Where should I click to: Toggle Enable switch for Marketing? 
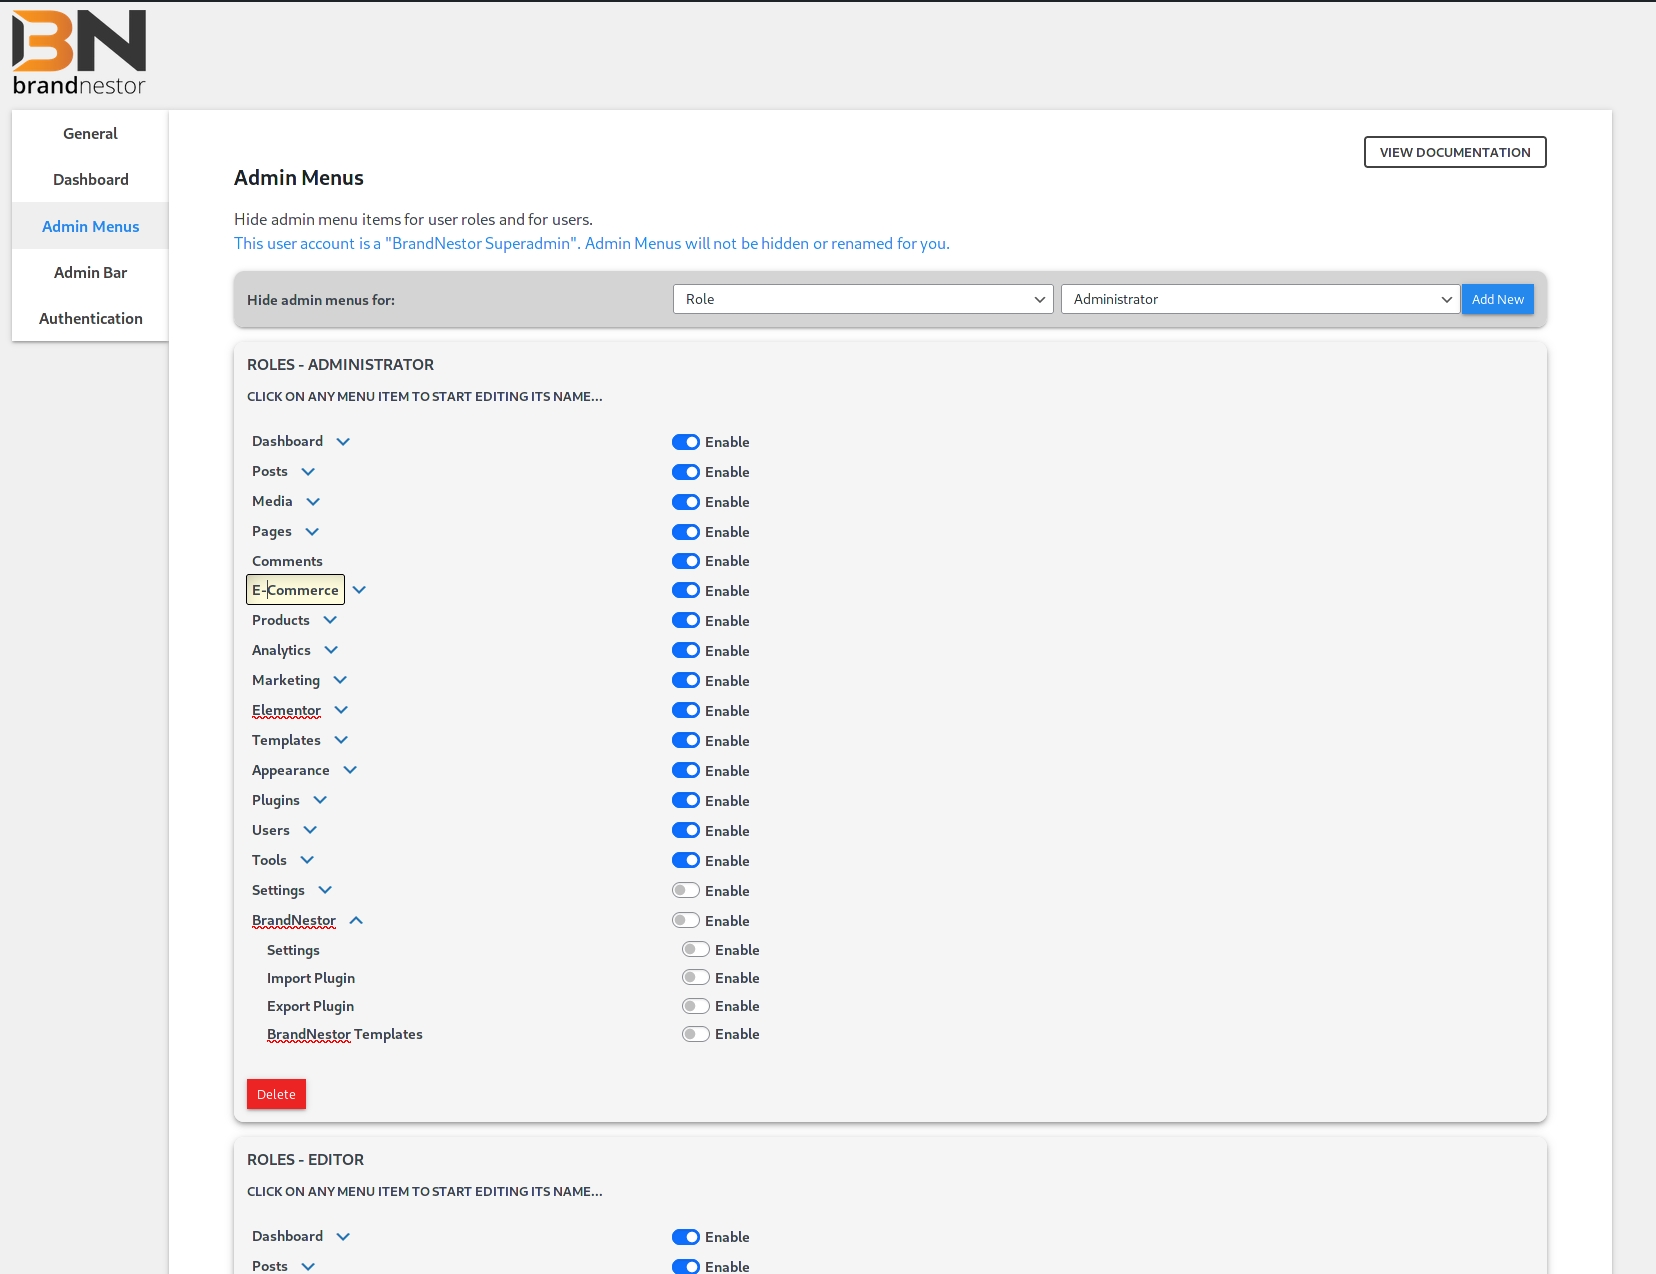point(686,681)
